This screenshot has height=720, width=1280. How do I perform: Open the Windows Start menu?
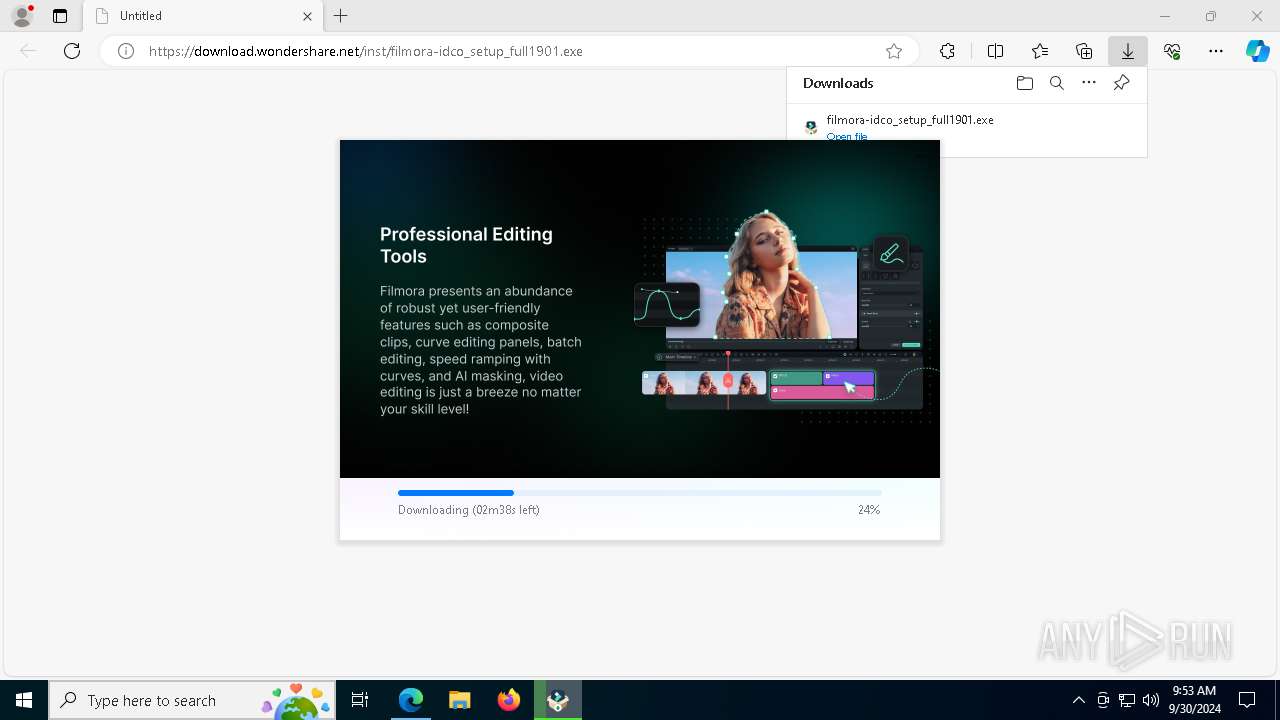click(24, 700)
